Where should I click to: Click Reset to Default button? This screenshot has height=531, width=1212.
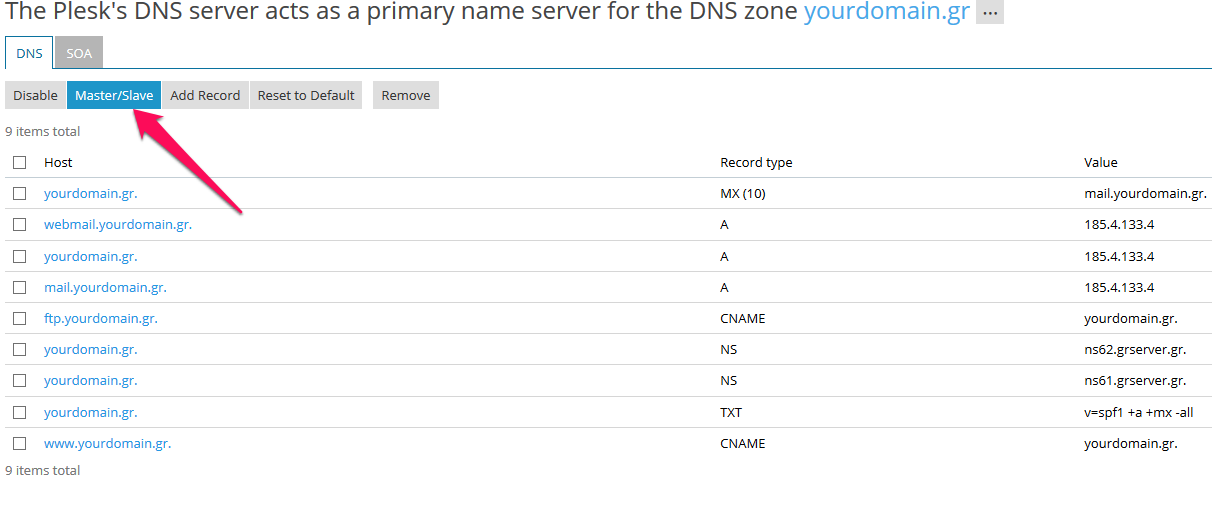[306, 95]
